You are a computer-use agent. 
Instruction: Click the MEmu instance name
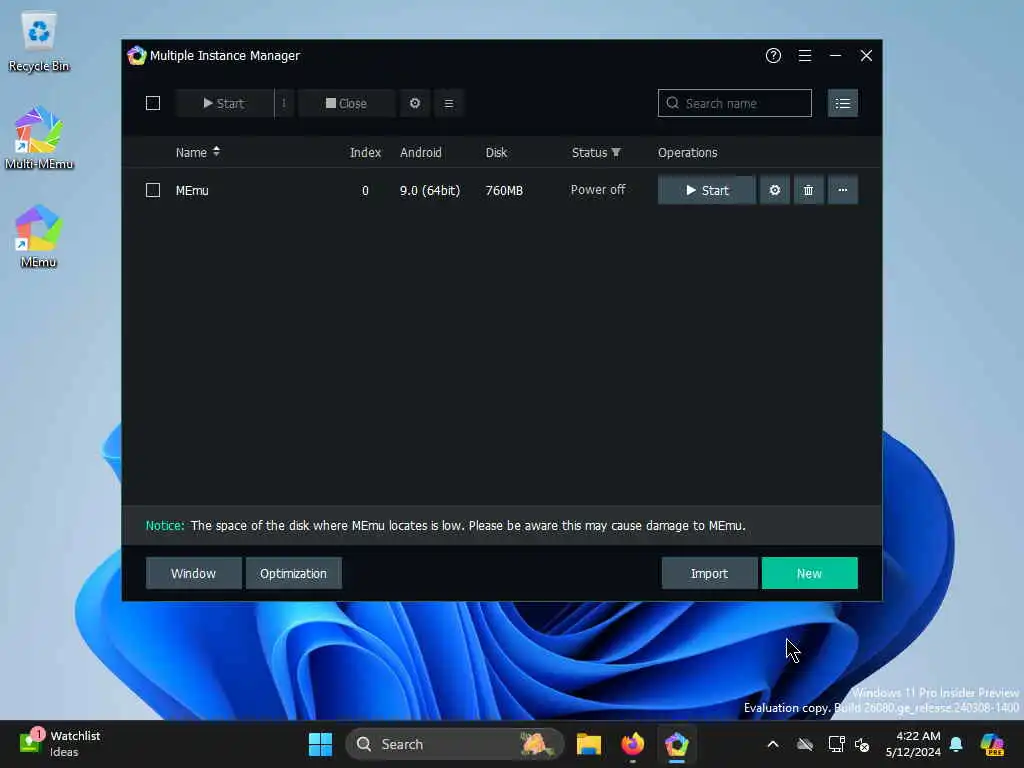(x=192, y=191)
